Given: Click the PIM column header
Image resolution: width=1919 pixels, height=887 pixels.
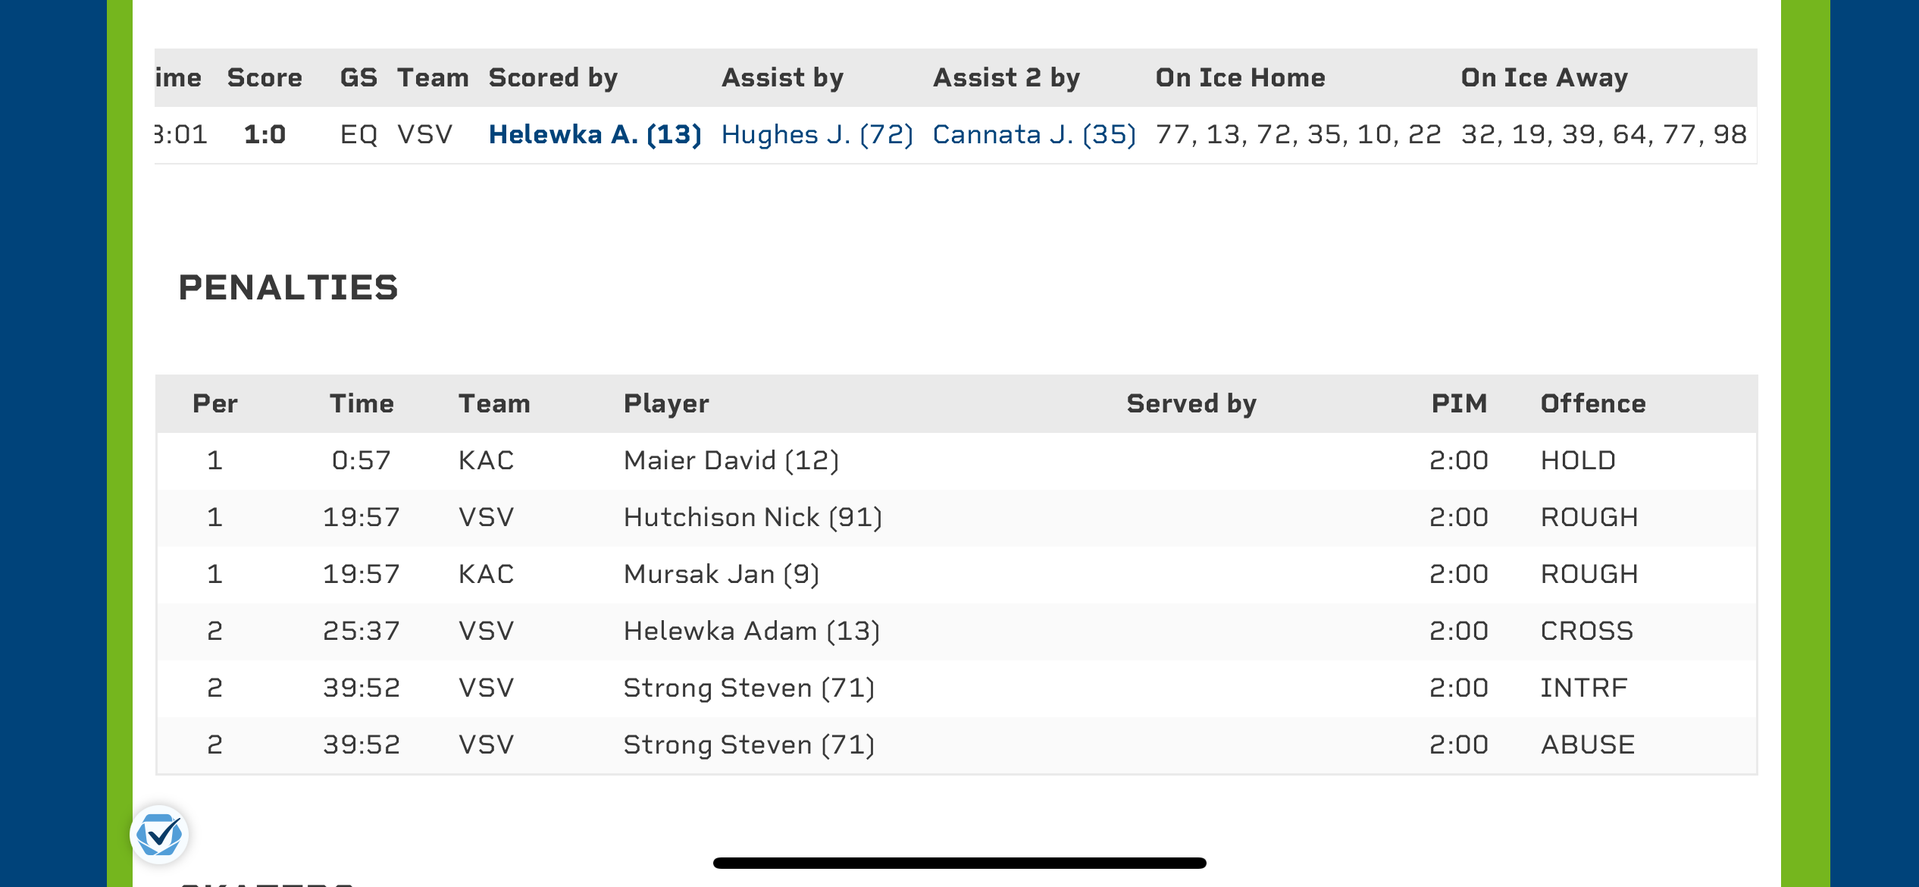Looking at the screenshot, I should [x=1458, y=404].
